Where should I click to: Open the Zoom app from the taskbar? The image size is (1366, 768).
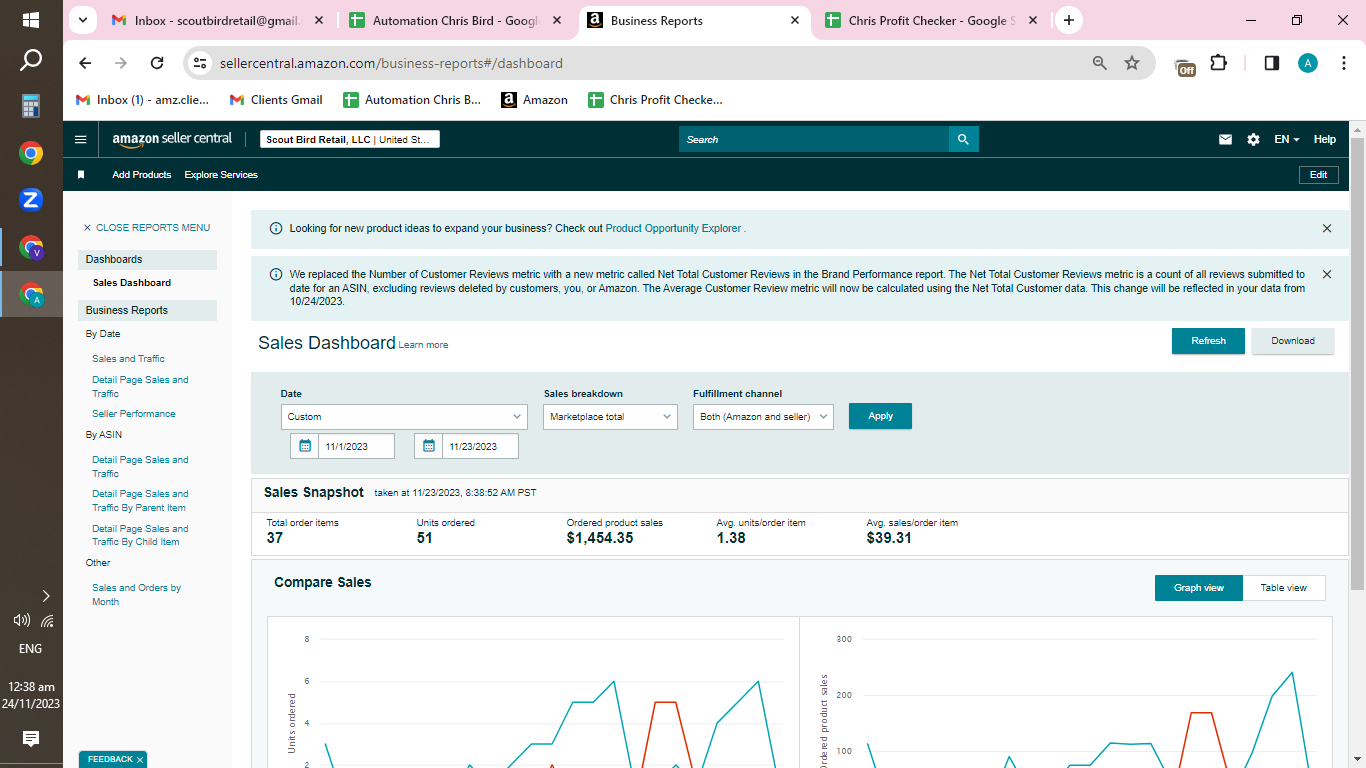click(x=31, y=200)
